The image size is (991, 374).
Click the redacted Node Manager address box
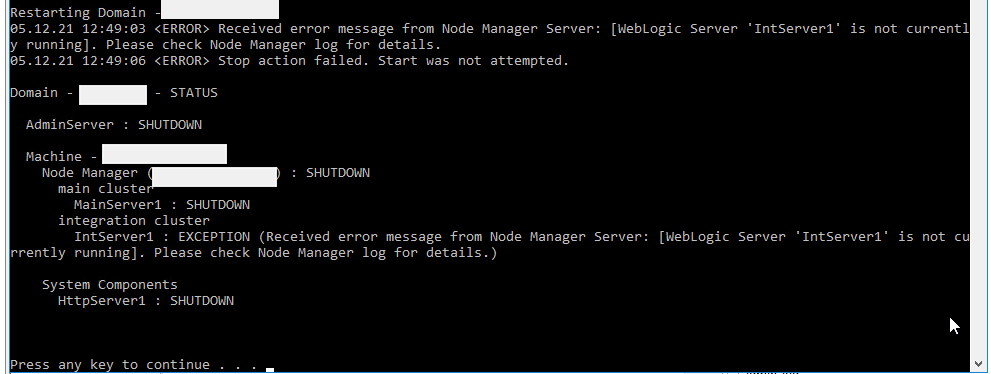pyautogui.click(x=215, y=177)
